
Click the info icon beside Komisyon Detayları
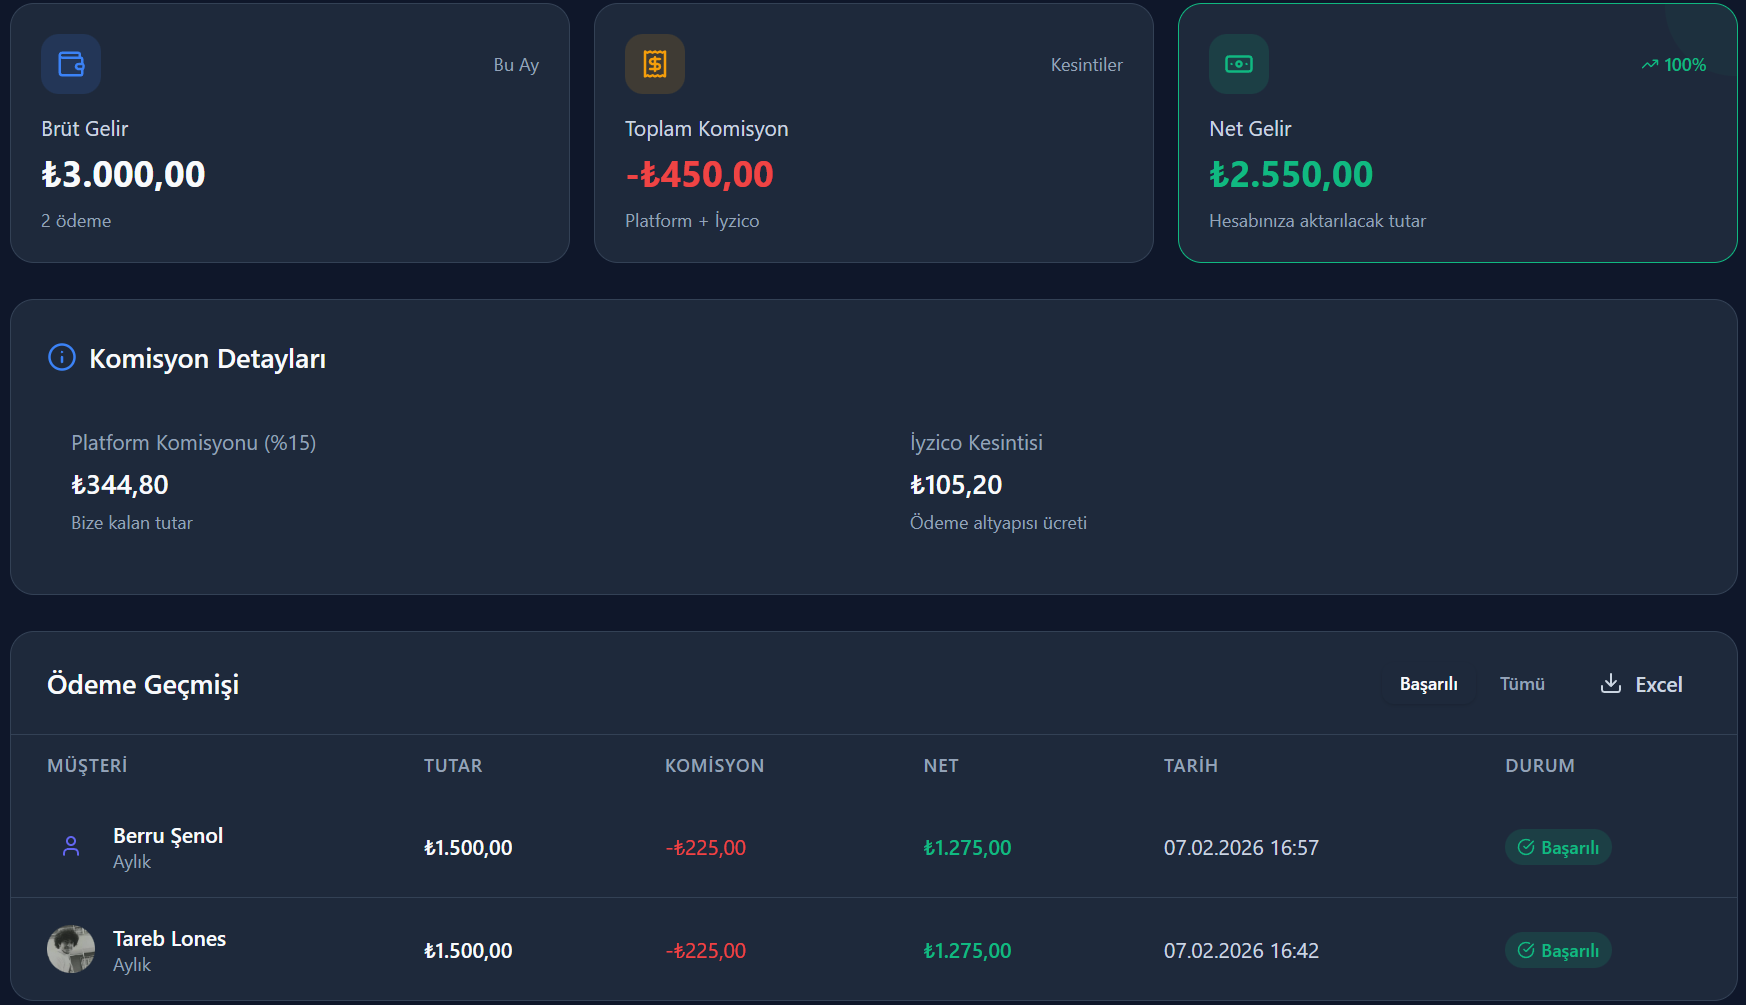pyautogui.click(x=62, y=357)
